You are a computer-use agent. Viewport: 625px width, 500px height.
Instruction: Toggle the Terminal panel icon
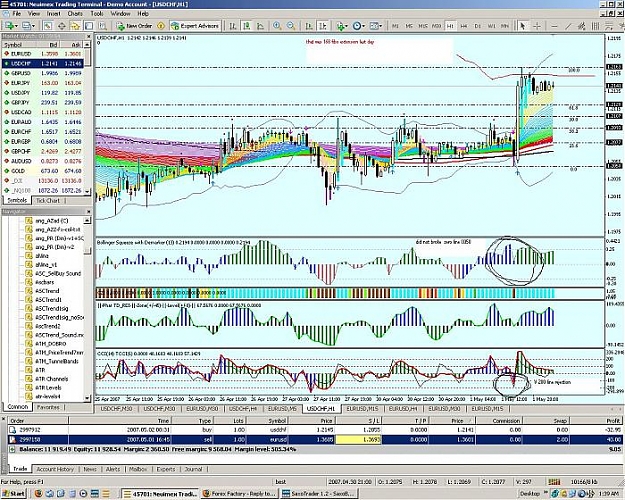coord(88,26)
